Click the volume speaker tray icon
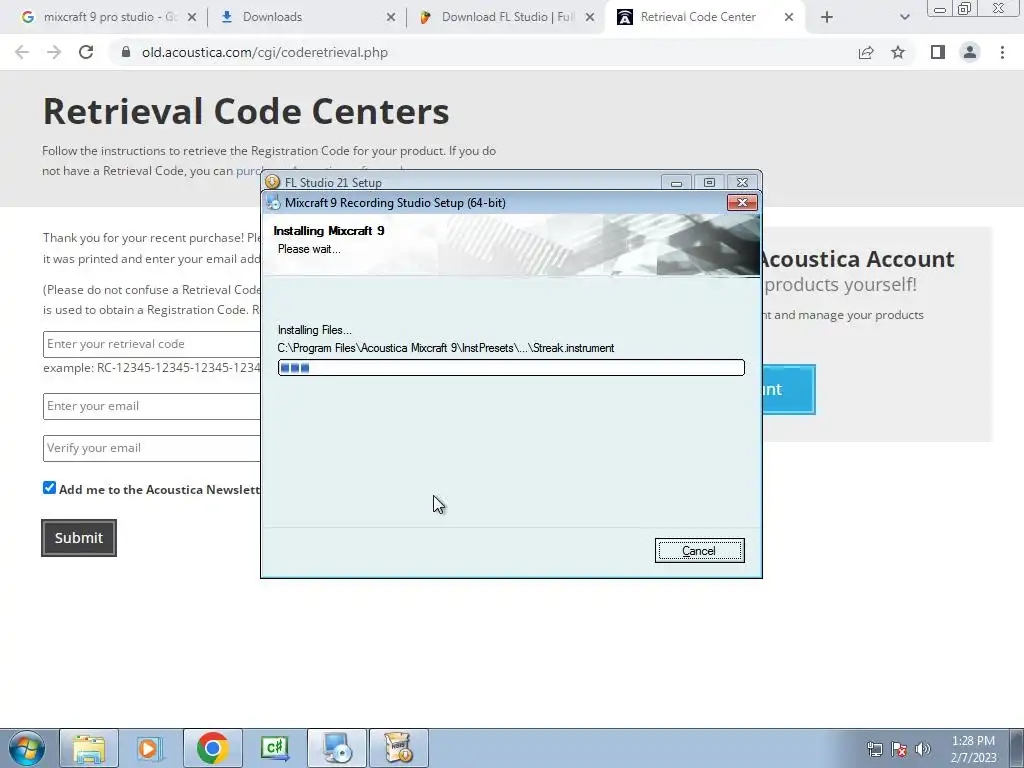Screen dimensions: 1024x768 click(923, 749)
